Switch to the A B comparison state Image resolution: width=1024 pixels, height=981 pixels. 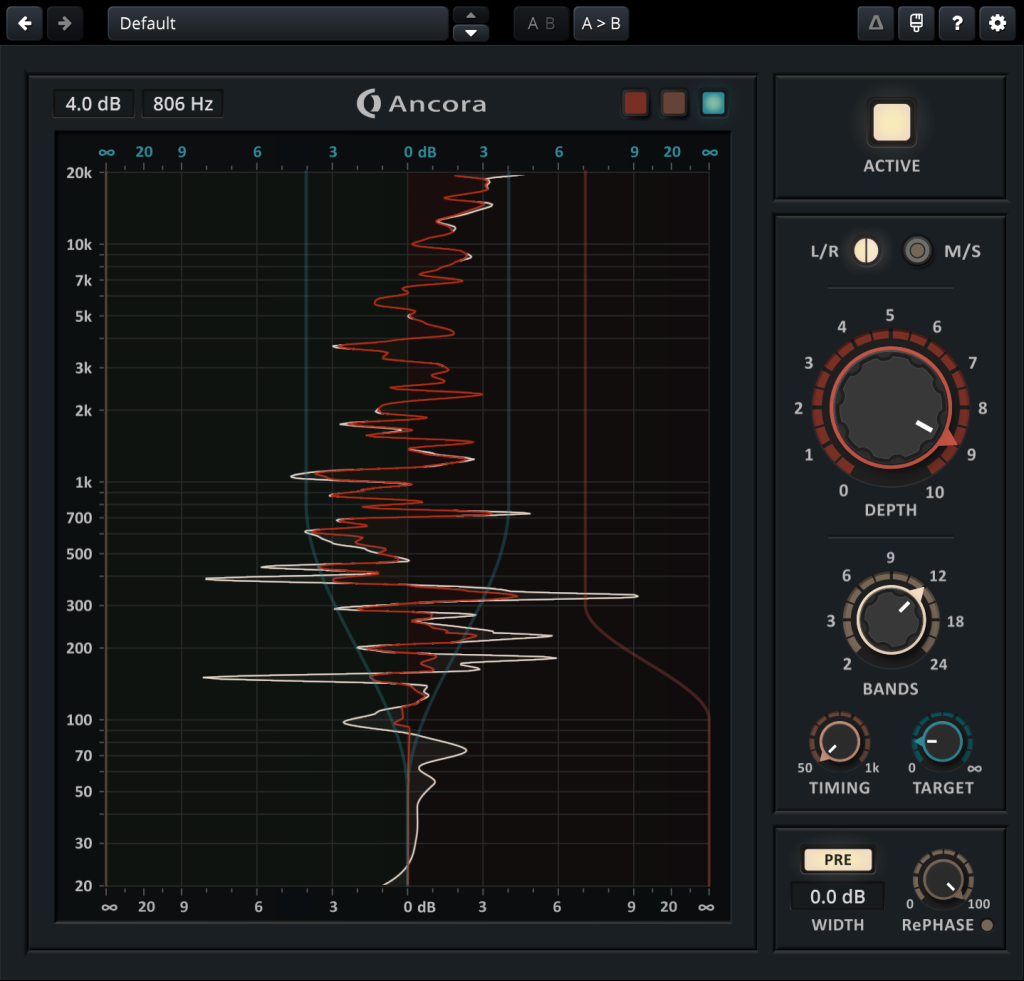click(541, 24)
